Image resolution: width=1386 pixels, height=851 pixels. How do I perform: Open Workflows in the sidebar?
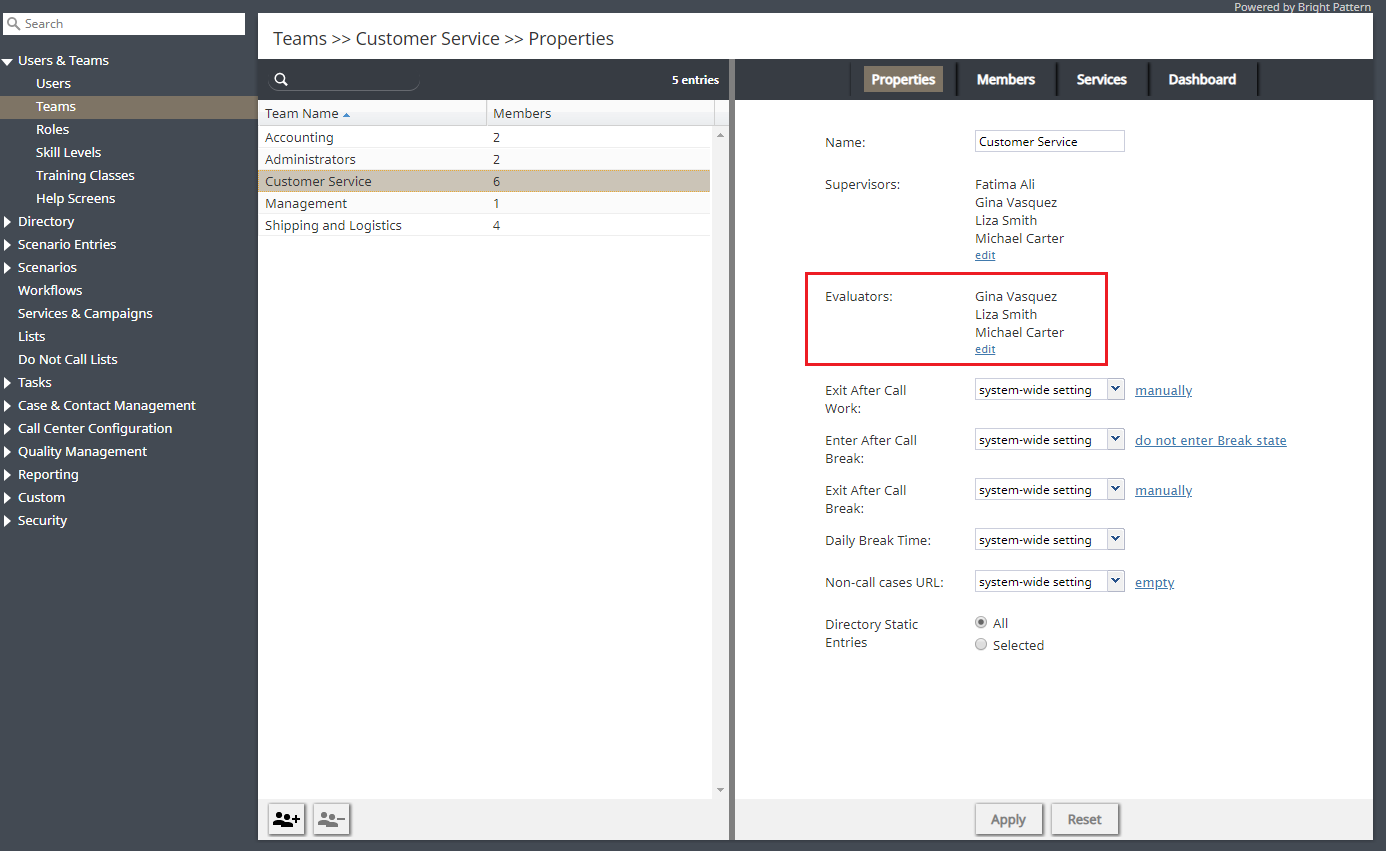(x=50, y=291)
